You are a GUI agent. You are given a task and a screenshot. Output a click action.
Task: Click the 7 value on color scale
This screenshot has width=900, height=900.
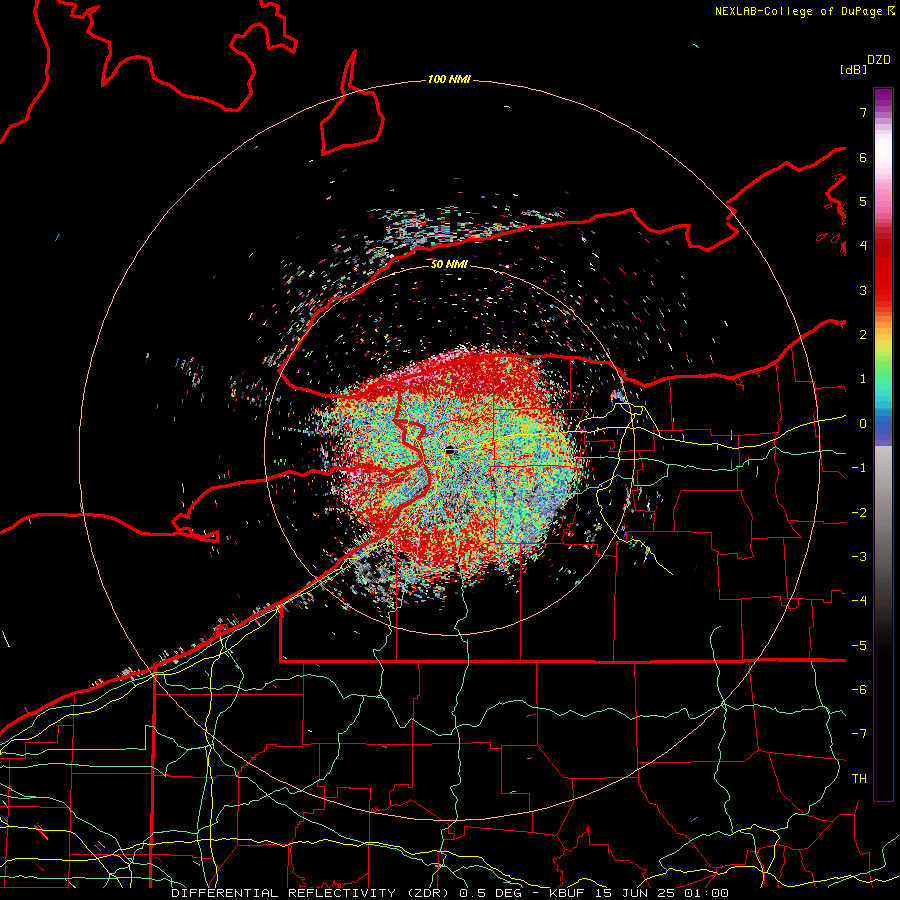coord(863,112)
